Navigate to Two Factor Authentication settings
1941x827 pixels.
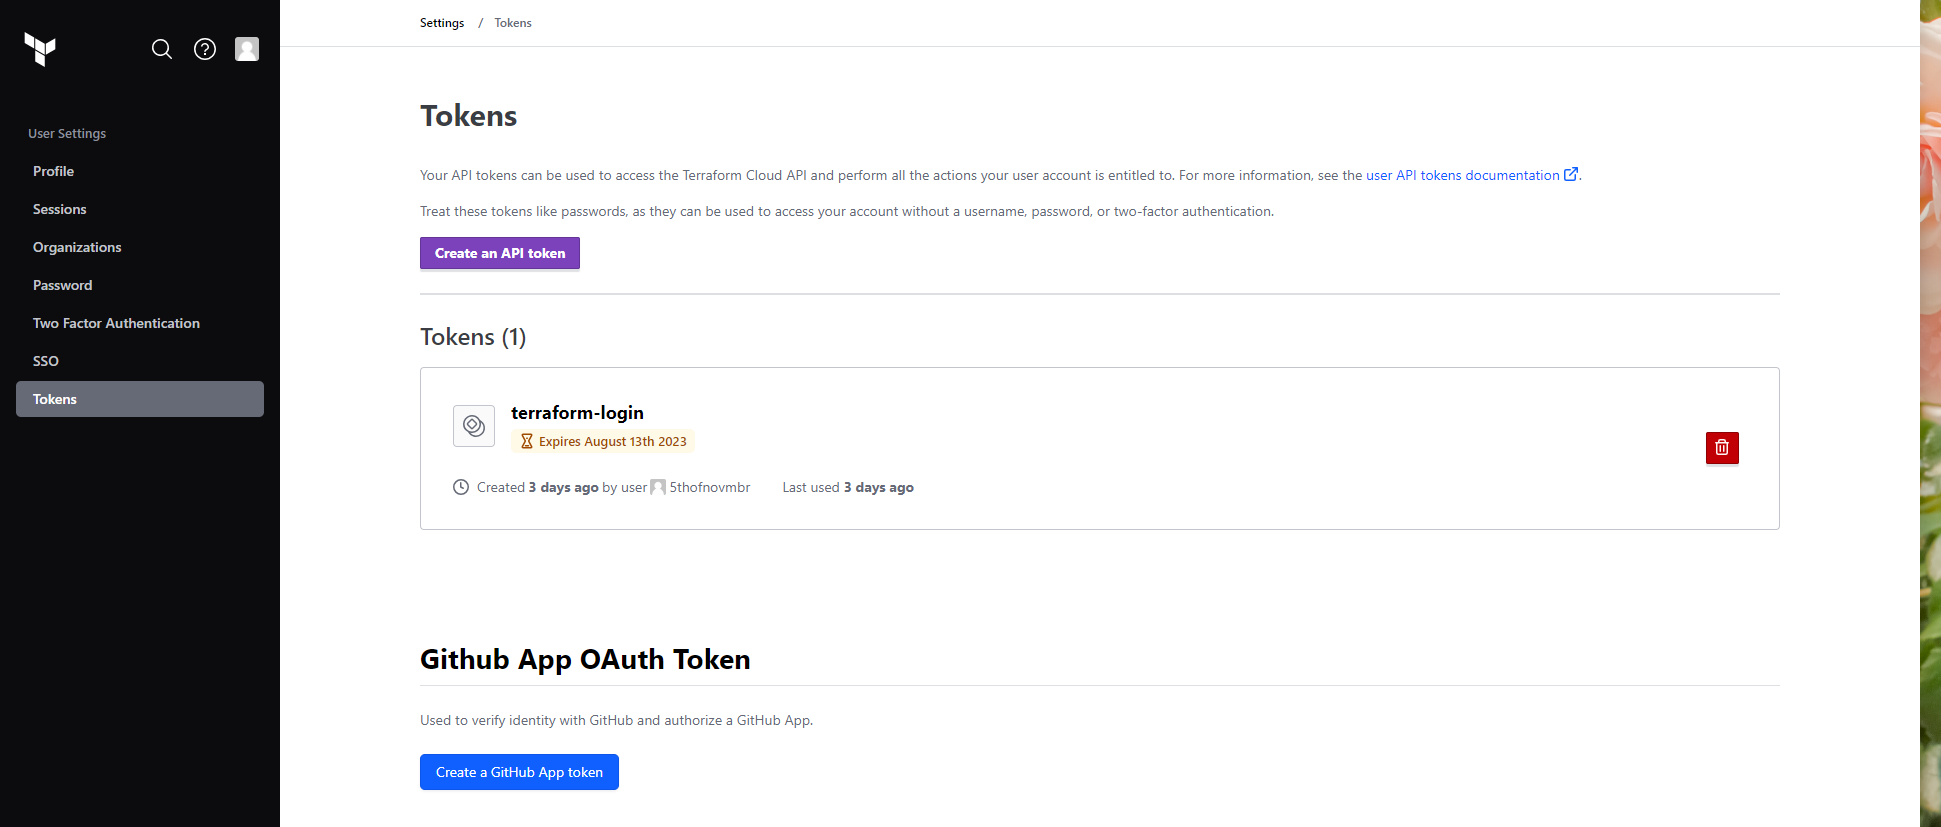pyautogui.click(x=116, y=323)
